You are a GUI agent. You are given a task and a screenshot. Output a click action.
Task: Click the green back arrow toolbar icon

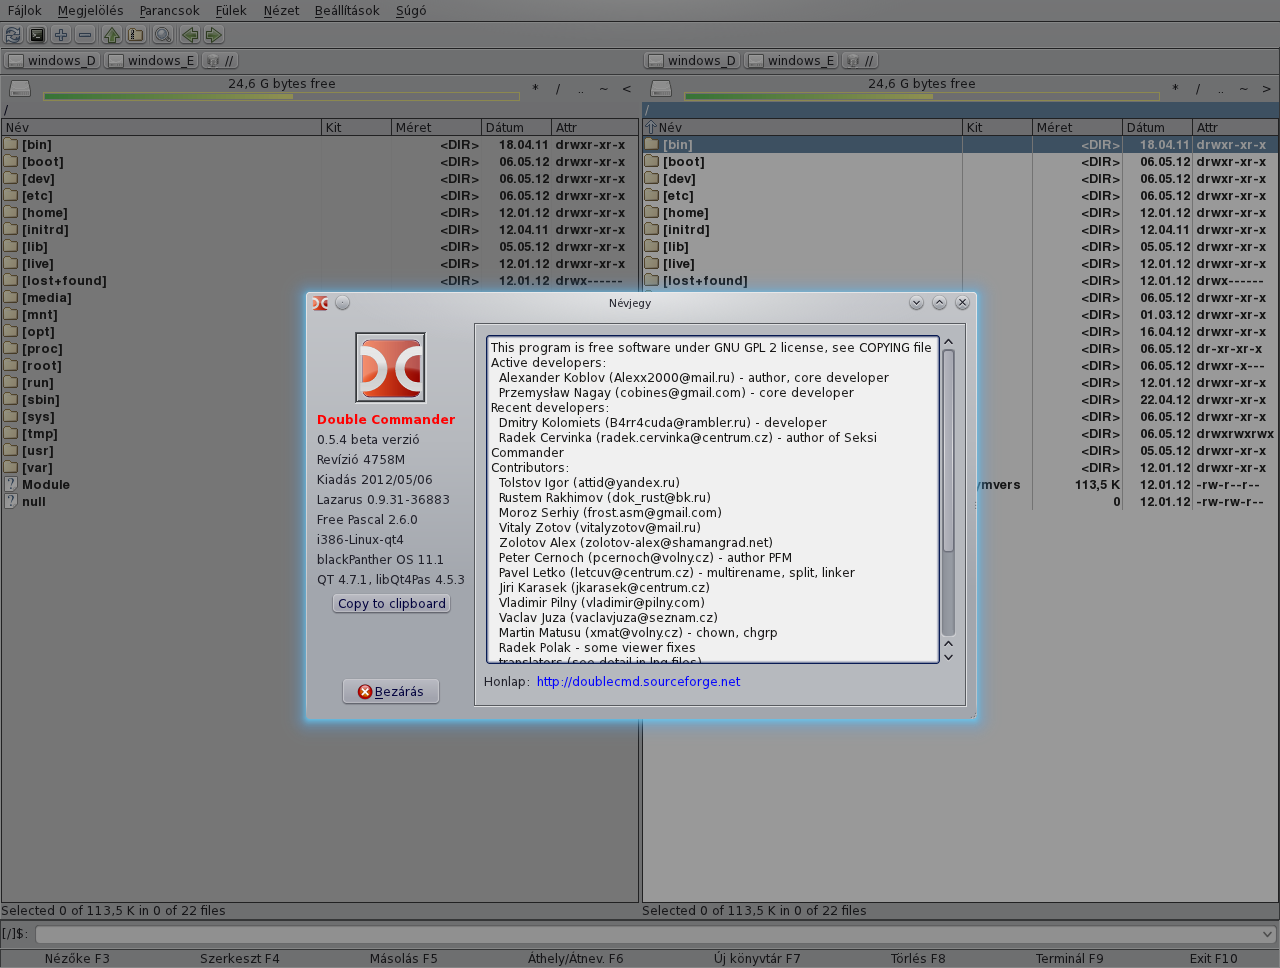(190, 35)
